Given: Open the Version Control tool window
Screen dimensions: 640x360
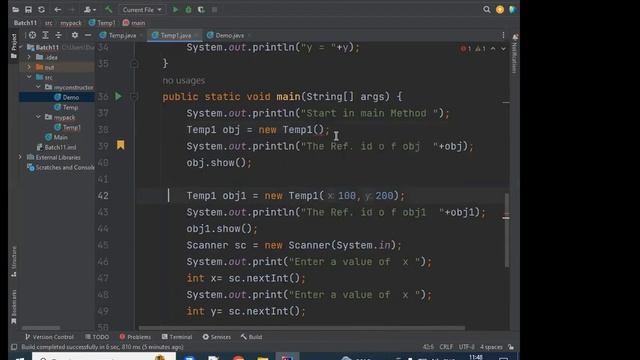Looking at the screenshot, I should point(49,337).
